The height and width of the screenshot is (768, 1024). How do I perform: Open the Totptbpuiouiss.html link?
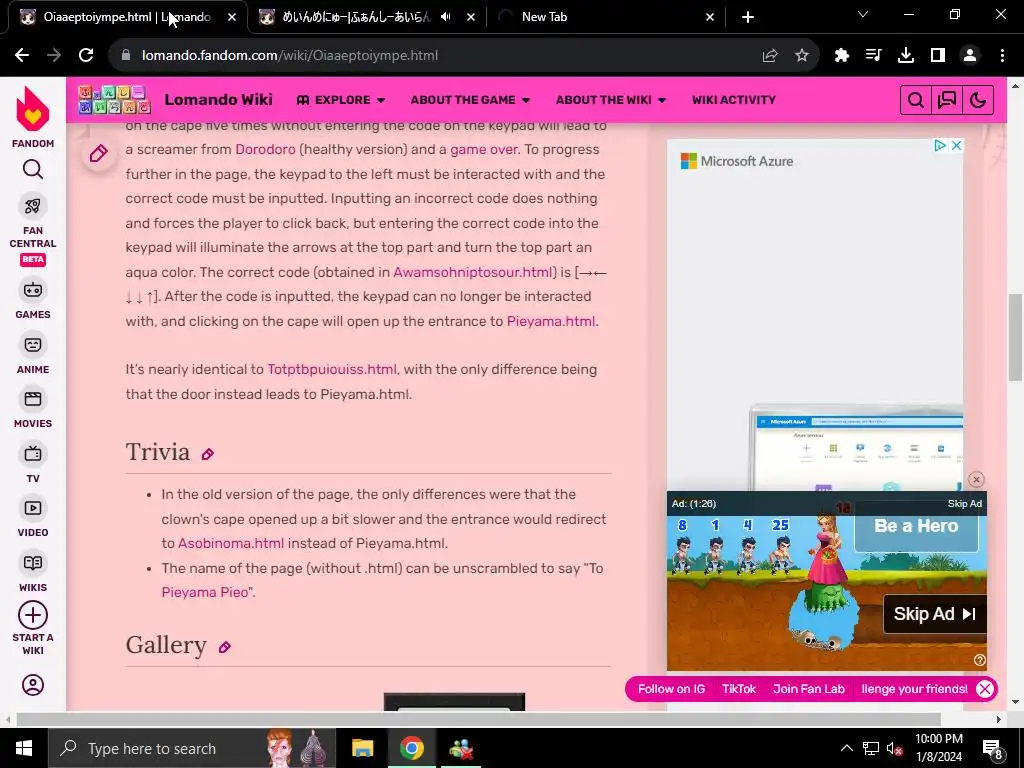click(332, 369)
